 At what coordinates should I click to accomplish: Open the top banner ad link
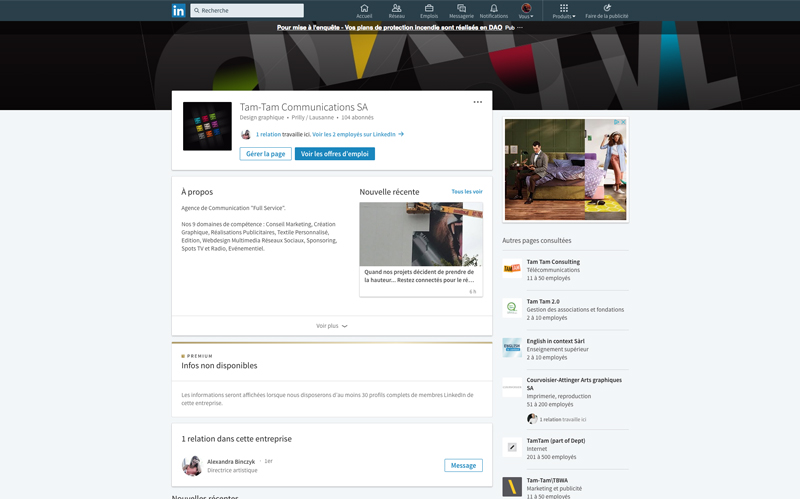pos(389,28)
